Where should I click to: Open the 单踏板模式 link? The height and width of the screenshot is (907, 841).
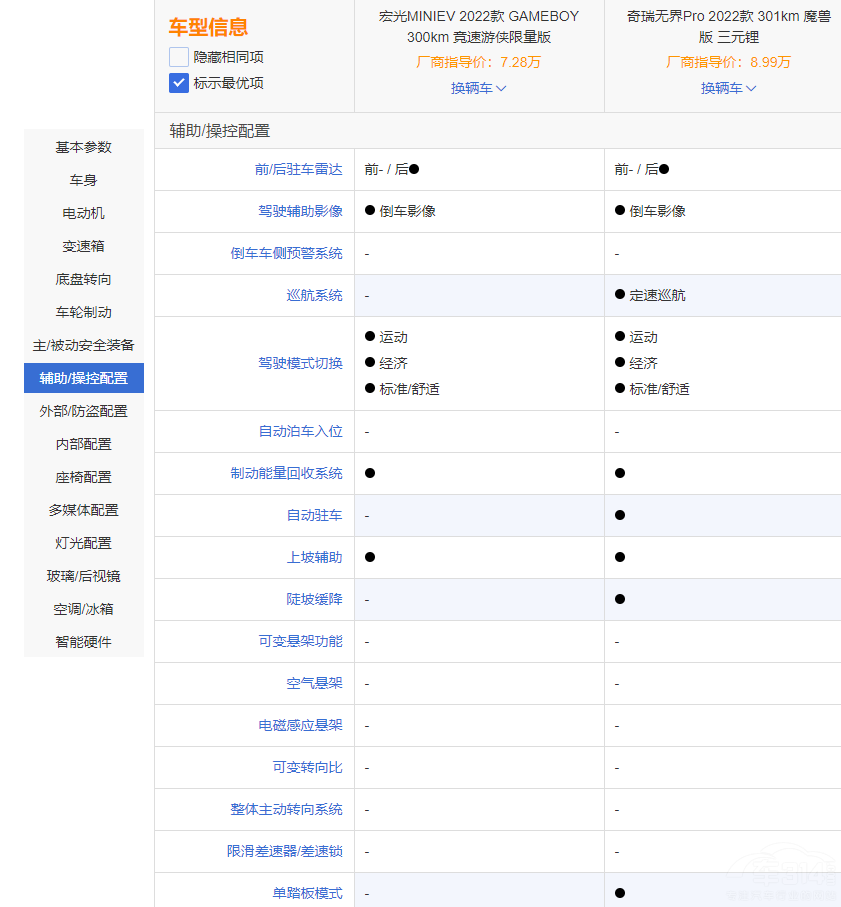tap(307, 892)
